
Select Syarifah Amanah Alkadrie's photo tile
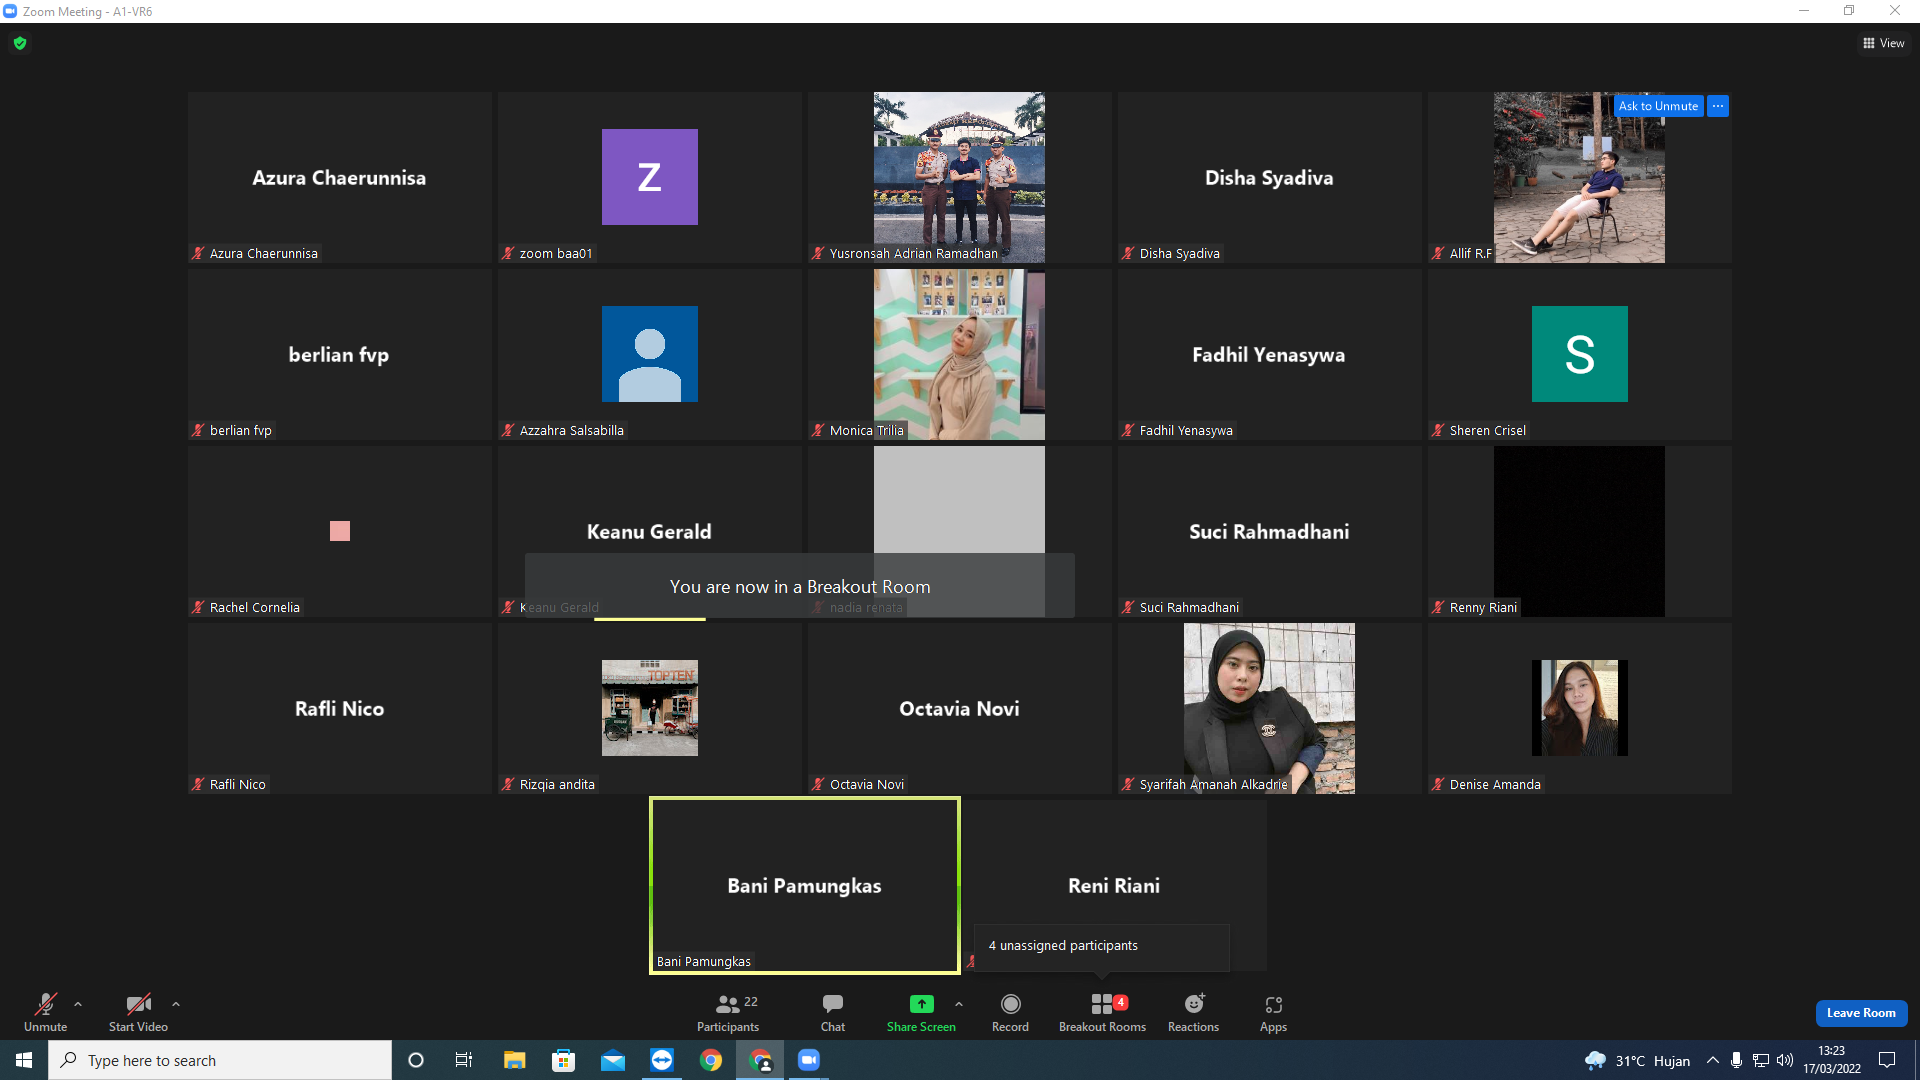(x=1269, y=708)
